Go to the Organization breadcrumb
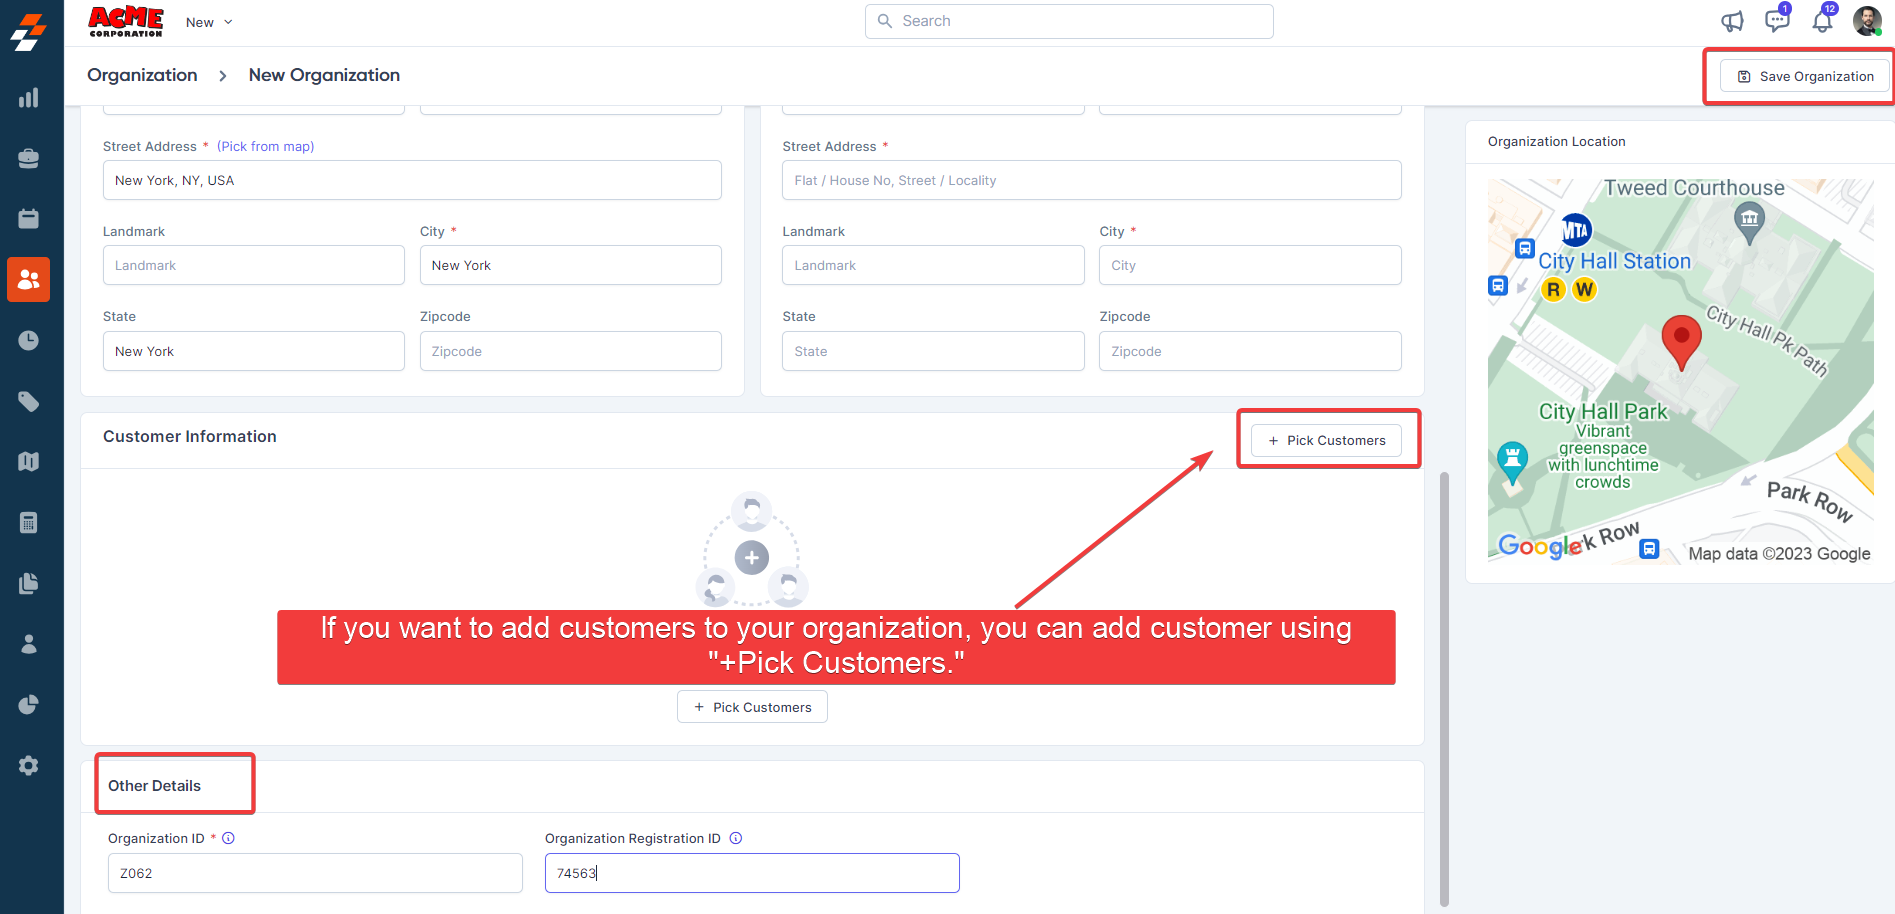The width and height of the screenshot is (1895, 914). pyautogui.click(x=142, y=75)
